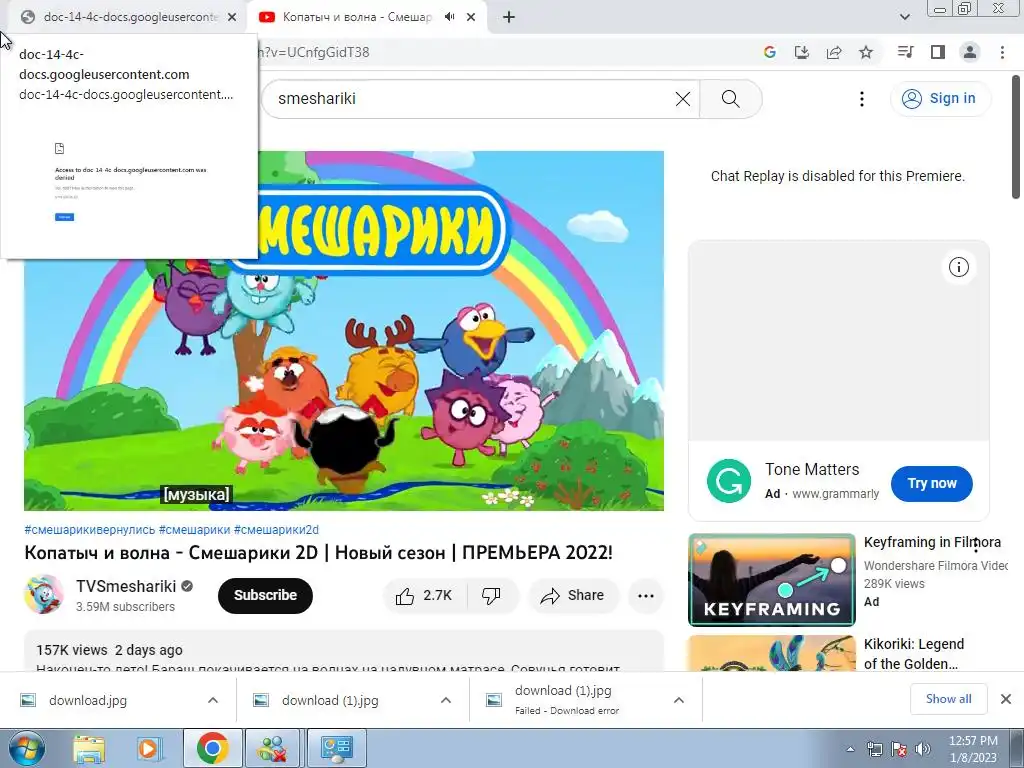Open Windows Explorer from the taskbar

tap(89, 748)
